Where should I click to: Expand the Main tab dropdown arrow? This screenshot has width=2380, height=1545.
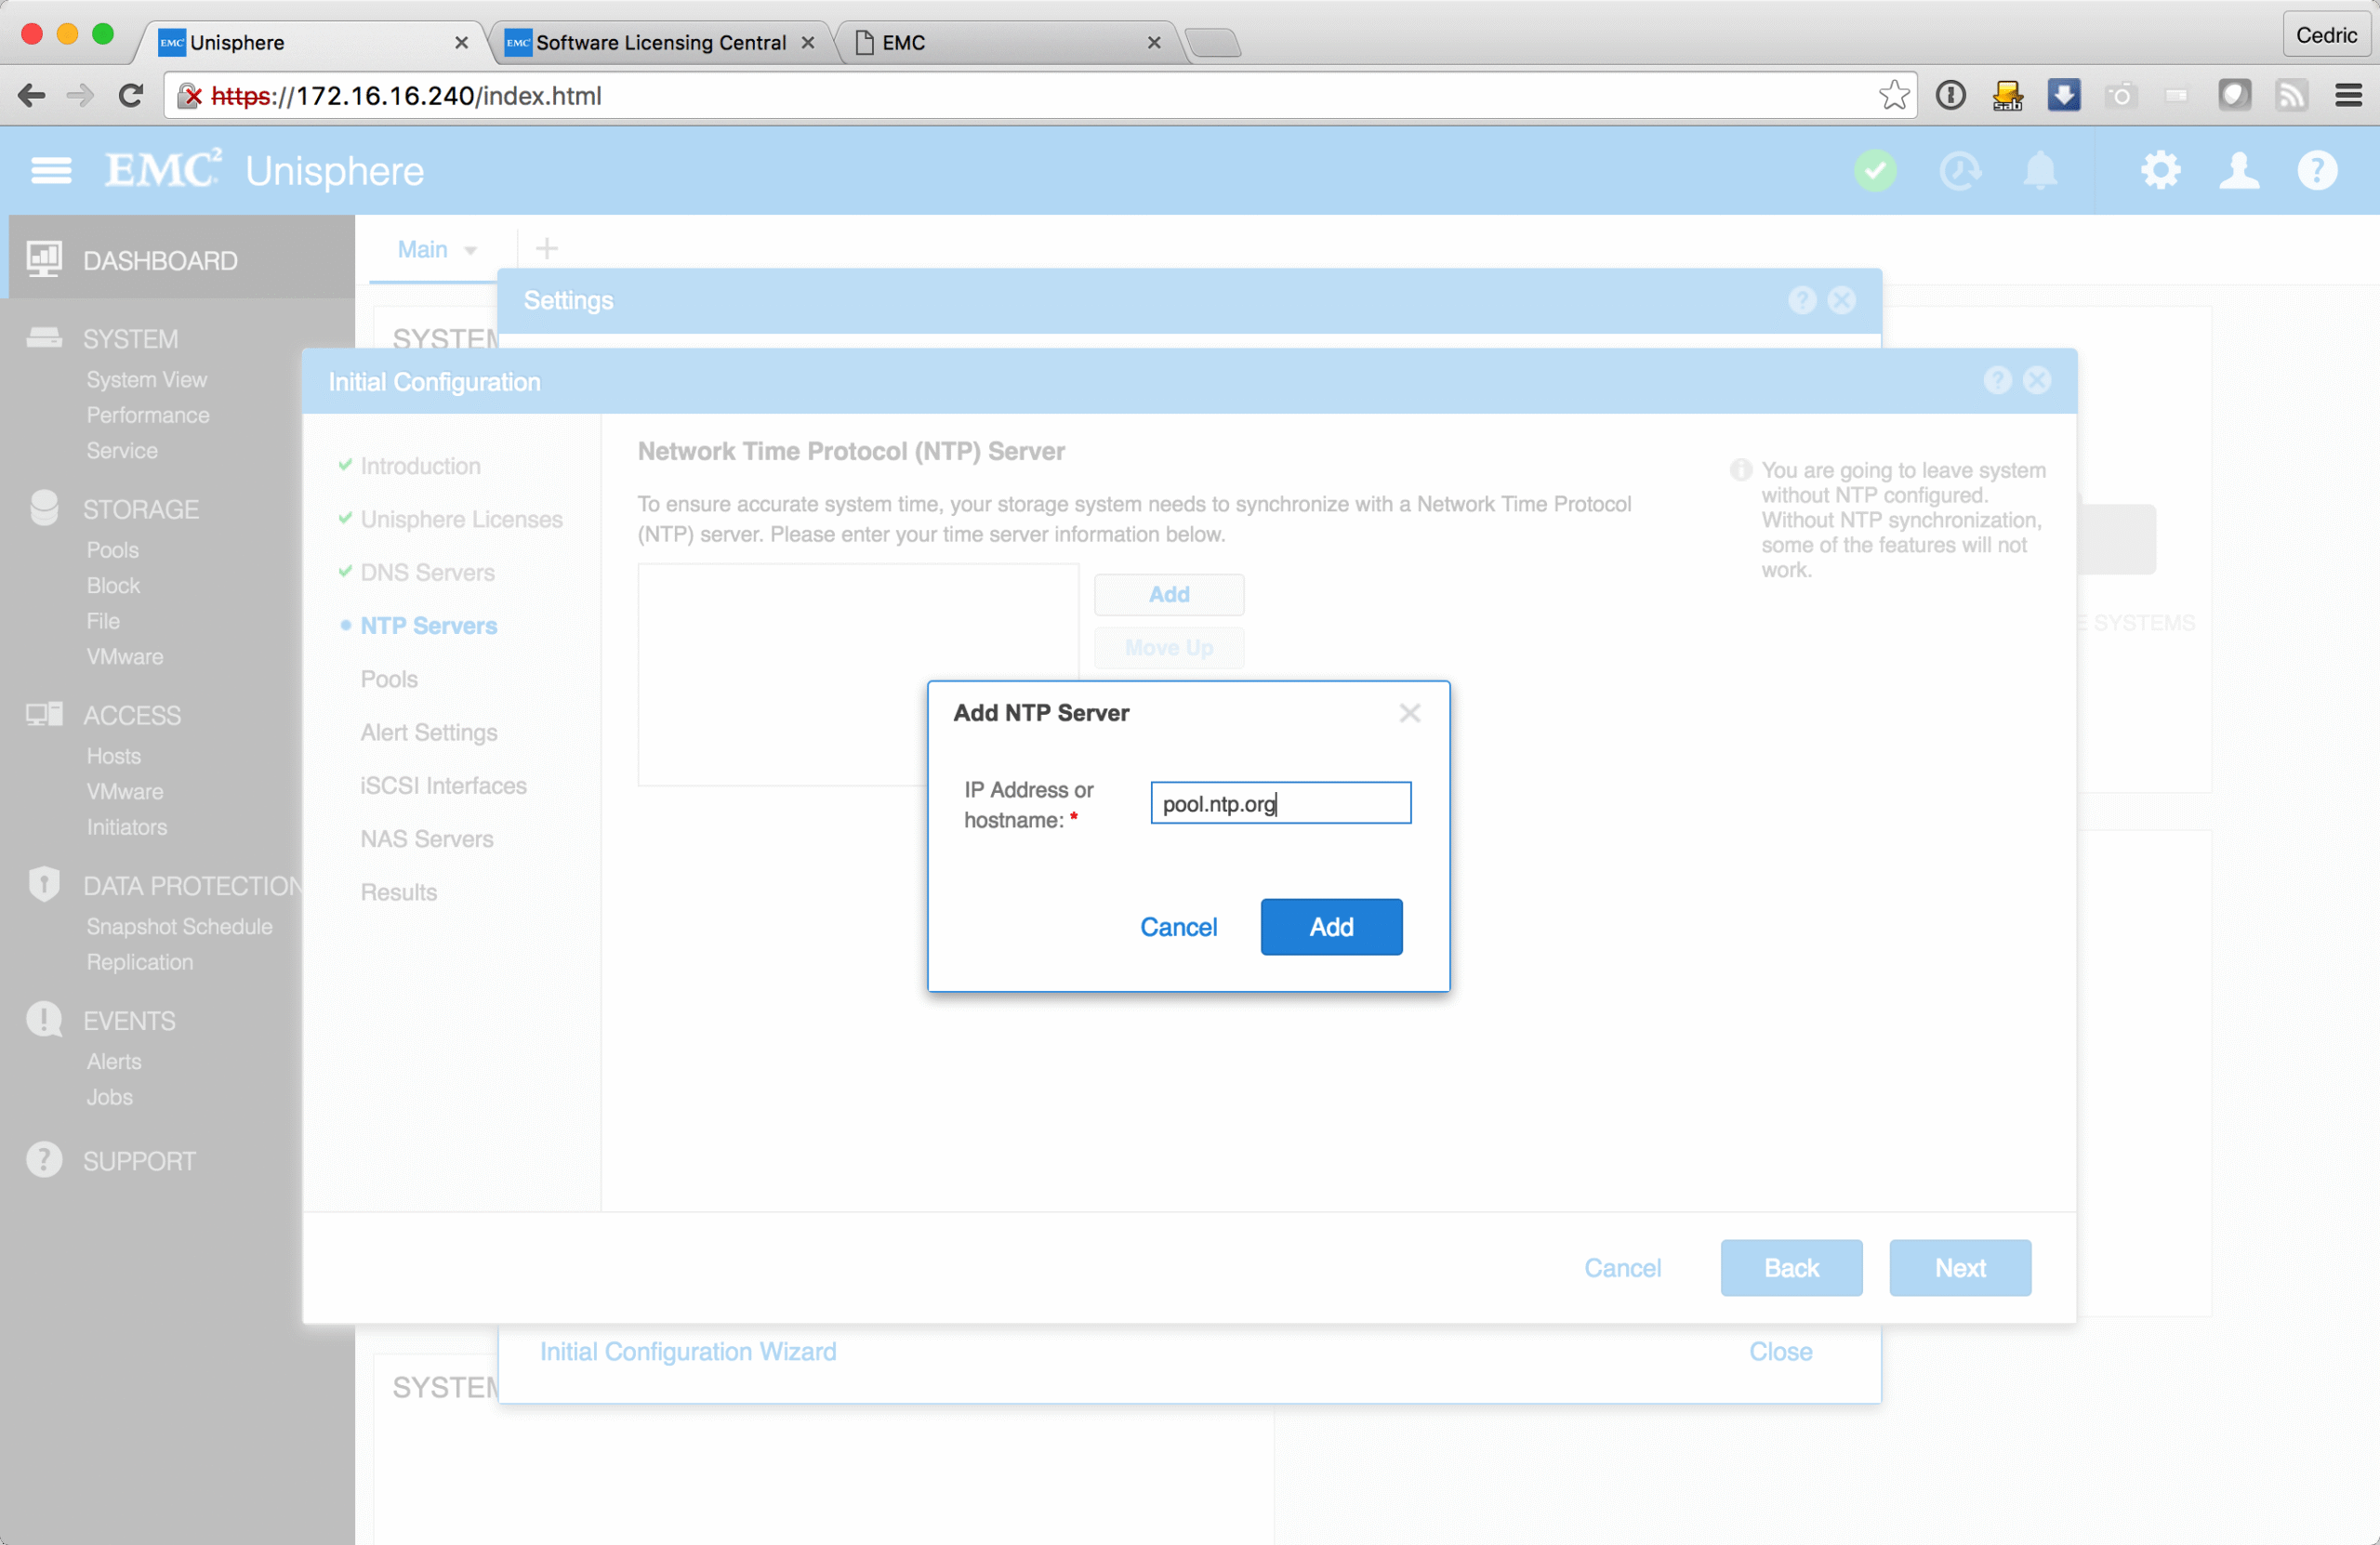pos(470,250)
